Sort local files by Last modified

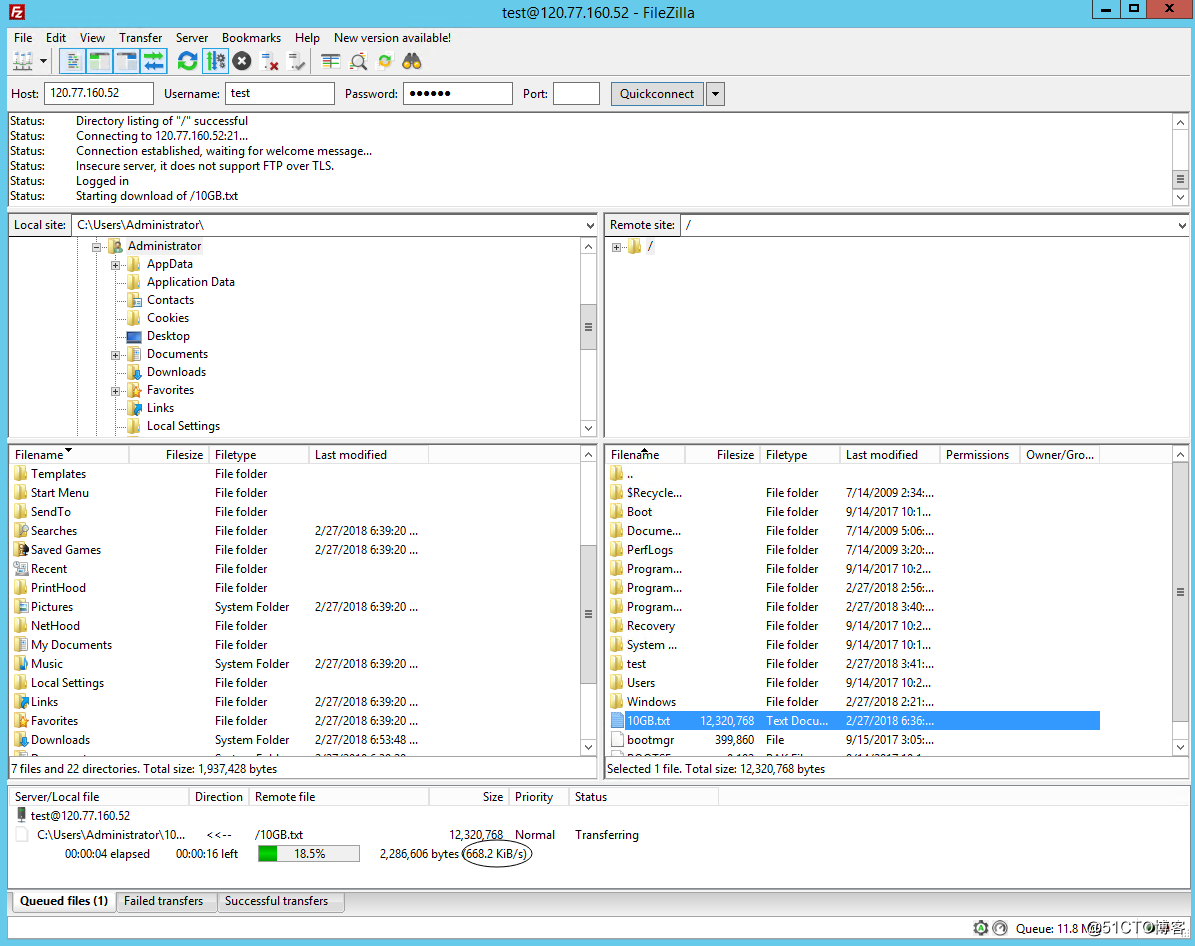tap(368, 454)
